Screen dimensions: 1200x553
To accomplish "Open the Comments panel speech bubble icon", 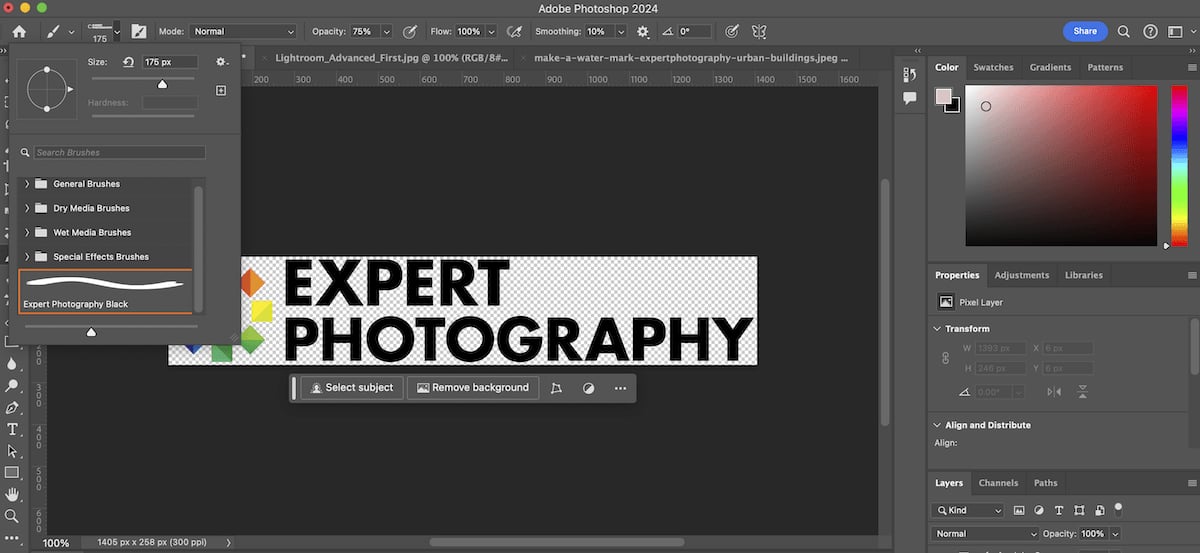I will (909, 98).
